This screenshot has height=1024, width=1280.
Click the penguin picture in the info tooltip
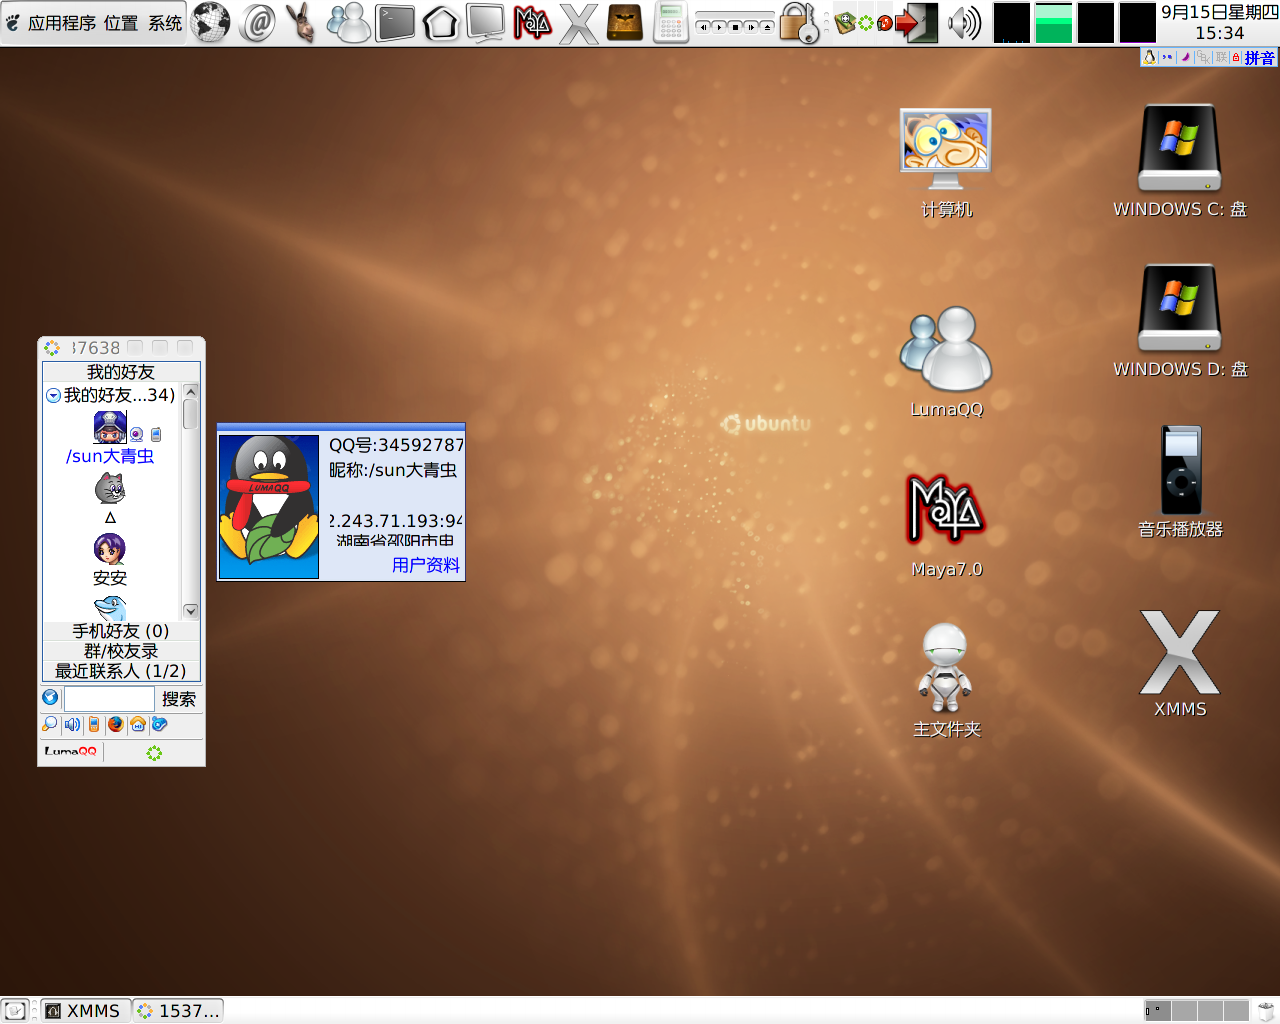269,506
